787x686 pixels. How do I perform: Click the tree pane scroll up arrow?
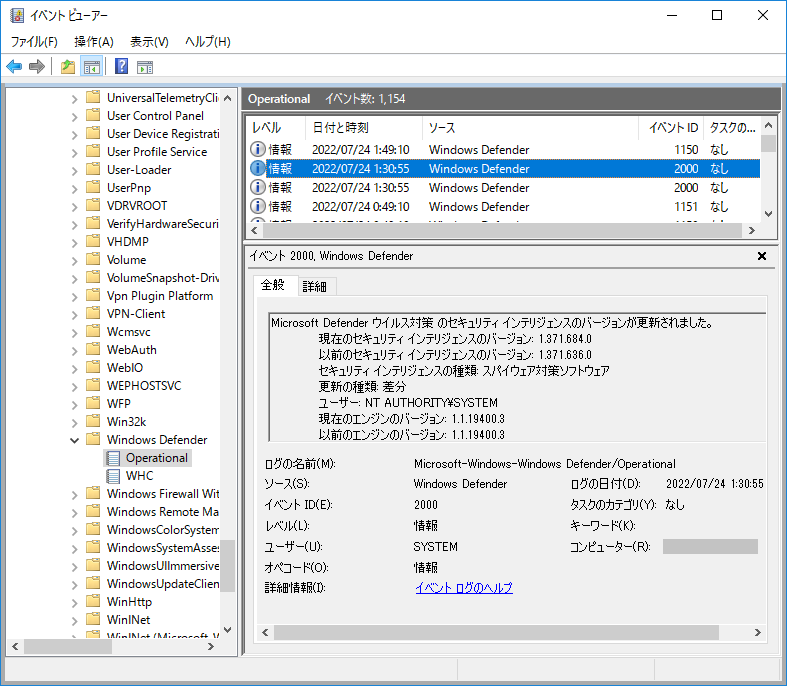tap(227, 98)
